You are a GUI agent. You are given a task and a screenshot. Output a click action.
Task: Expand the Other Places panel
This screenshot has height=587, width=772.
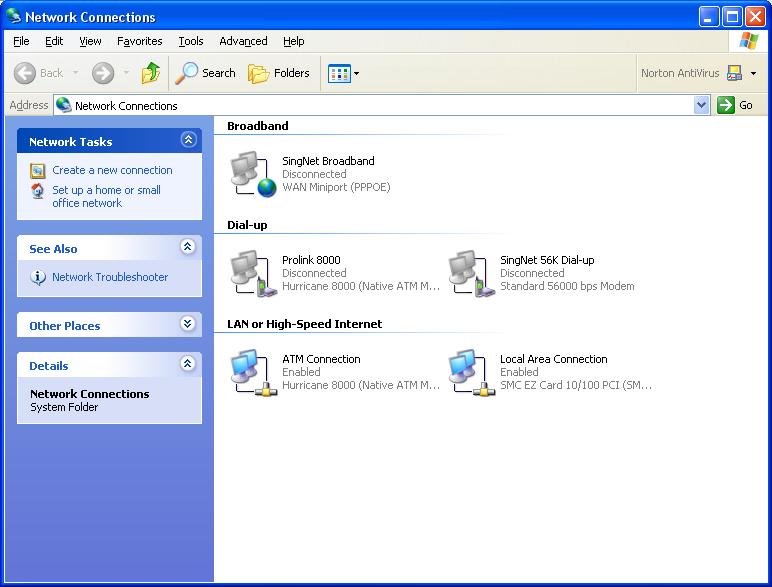[188, 324]
